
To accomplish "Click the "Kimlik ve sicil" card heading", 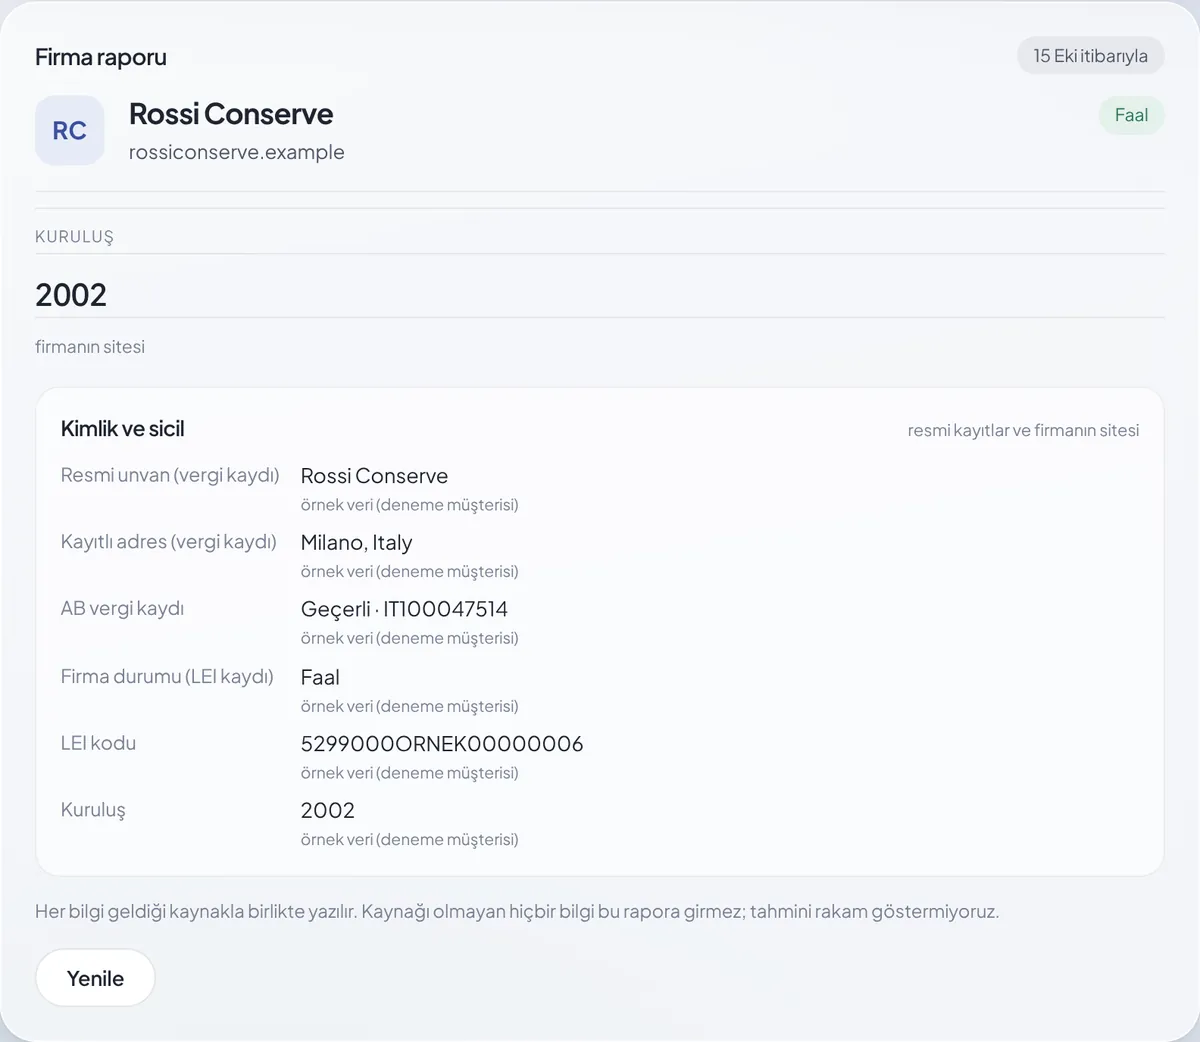I will (x=123, y=429).
